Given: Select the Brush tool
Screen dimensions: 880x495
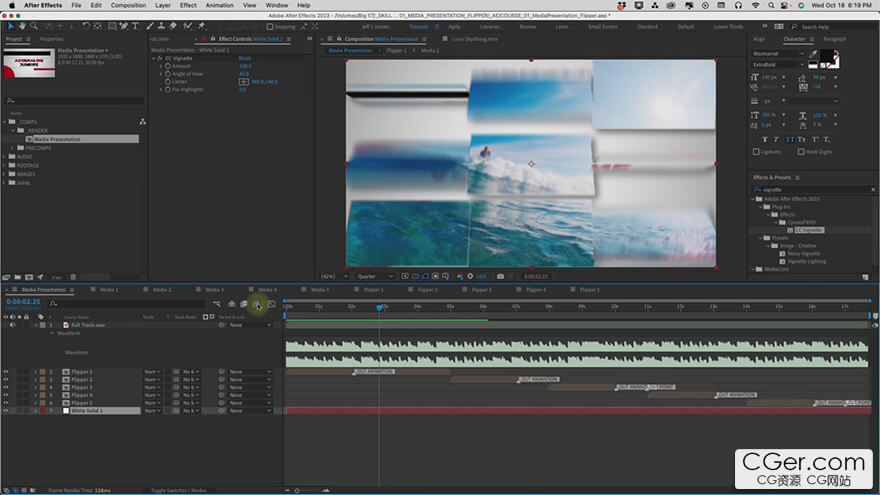Looking at the screenshot, I should [x=150, y=26].
